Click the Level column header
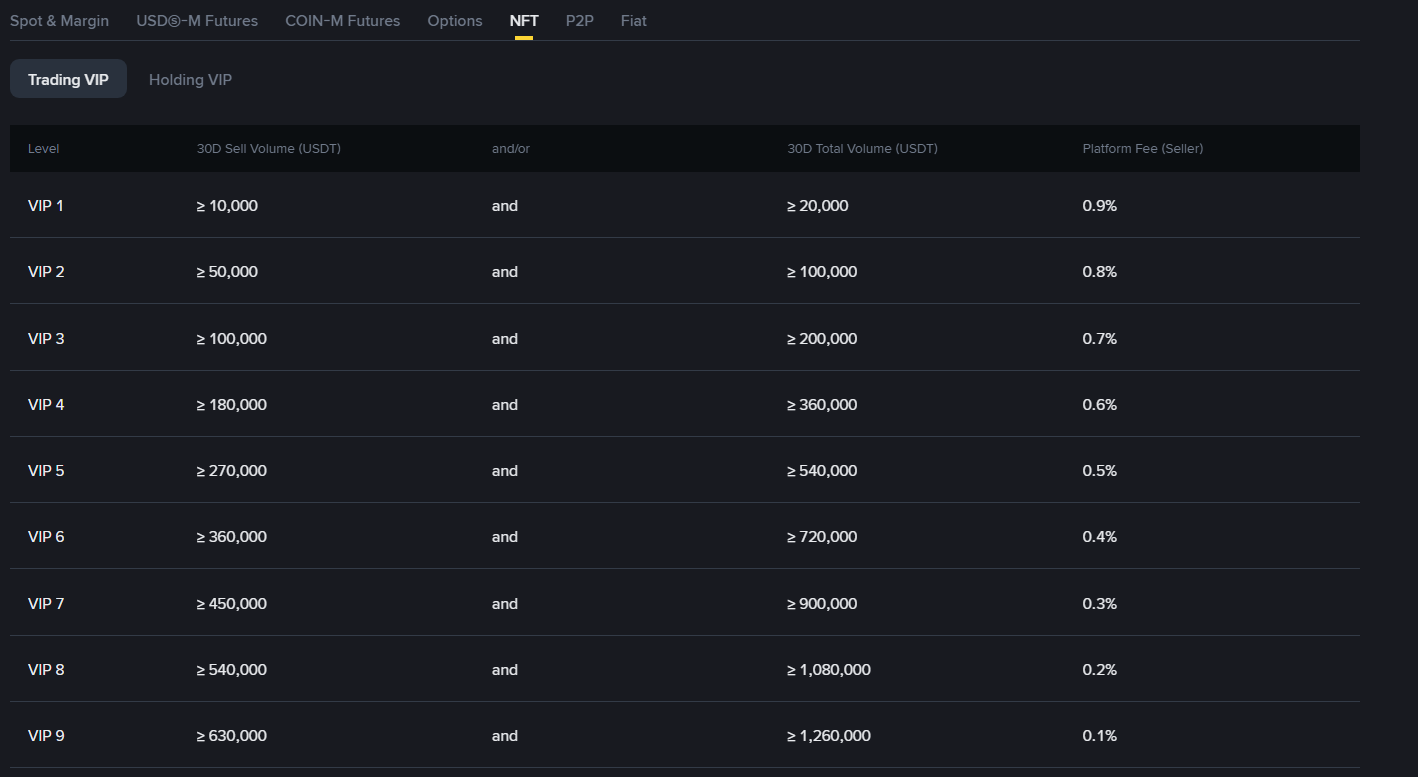1418x777 pixels. coord(44,148)
